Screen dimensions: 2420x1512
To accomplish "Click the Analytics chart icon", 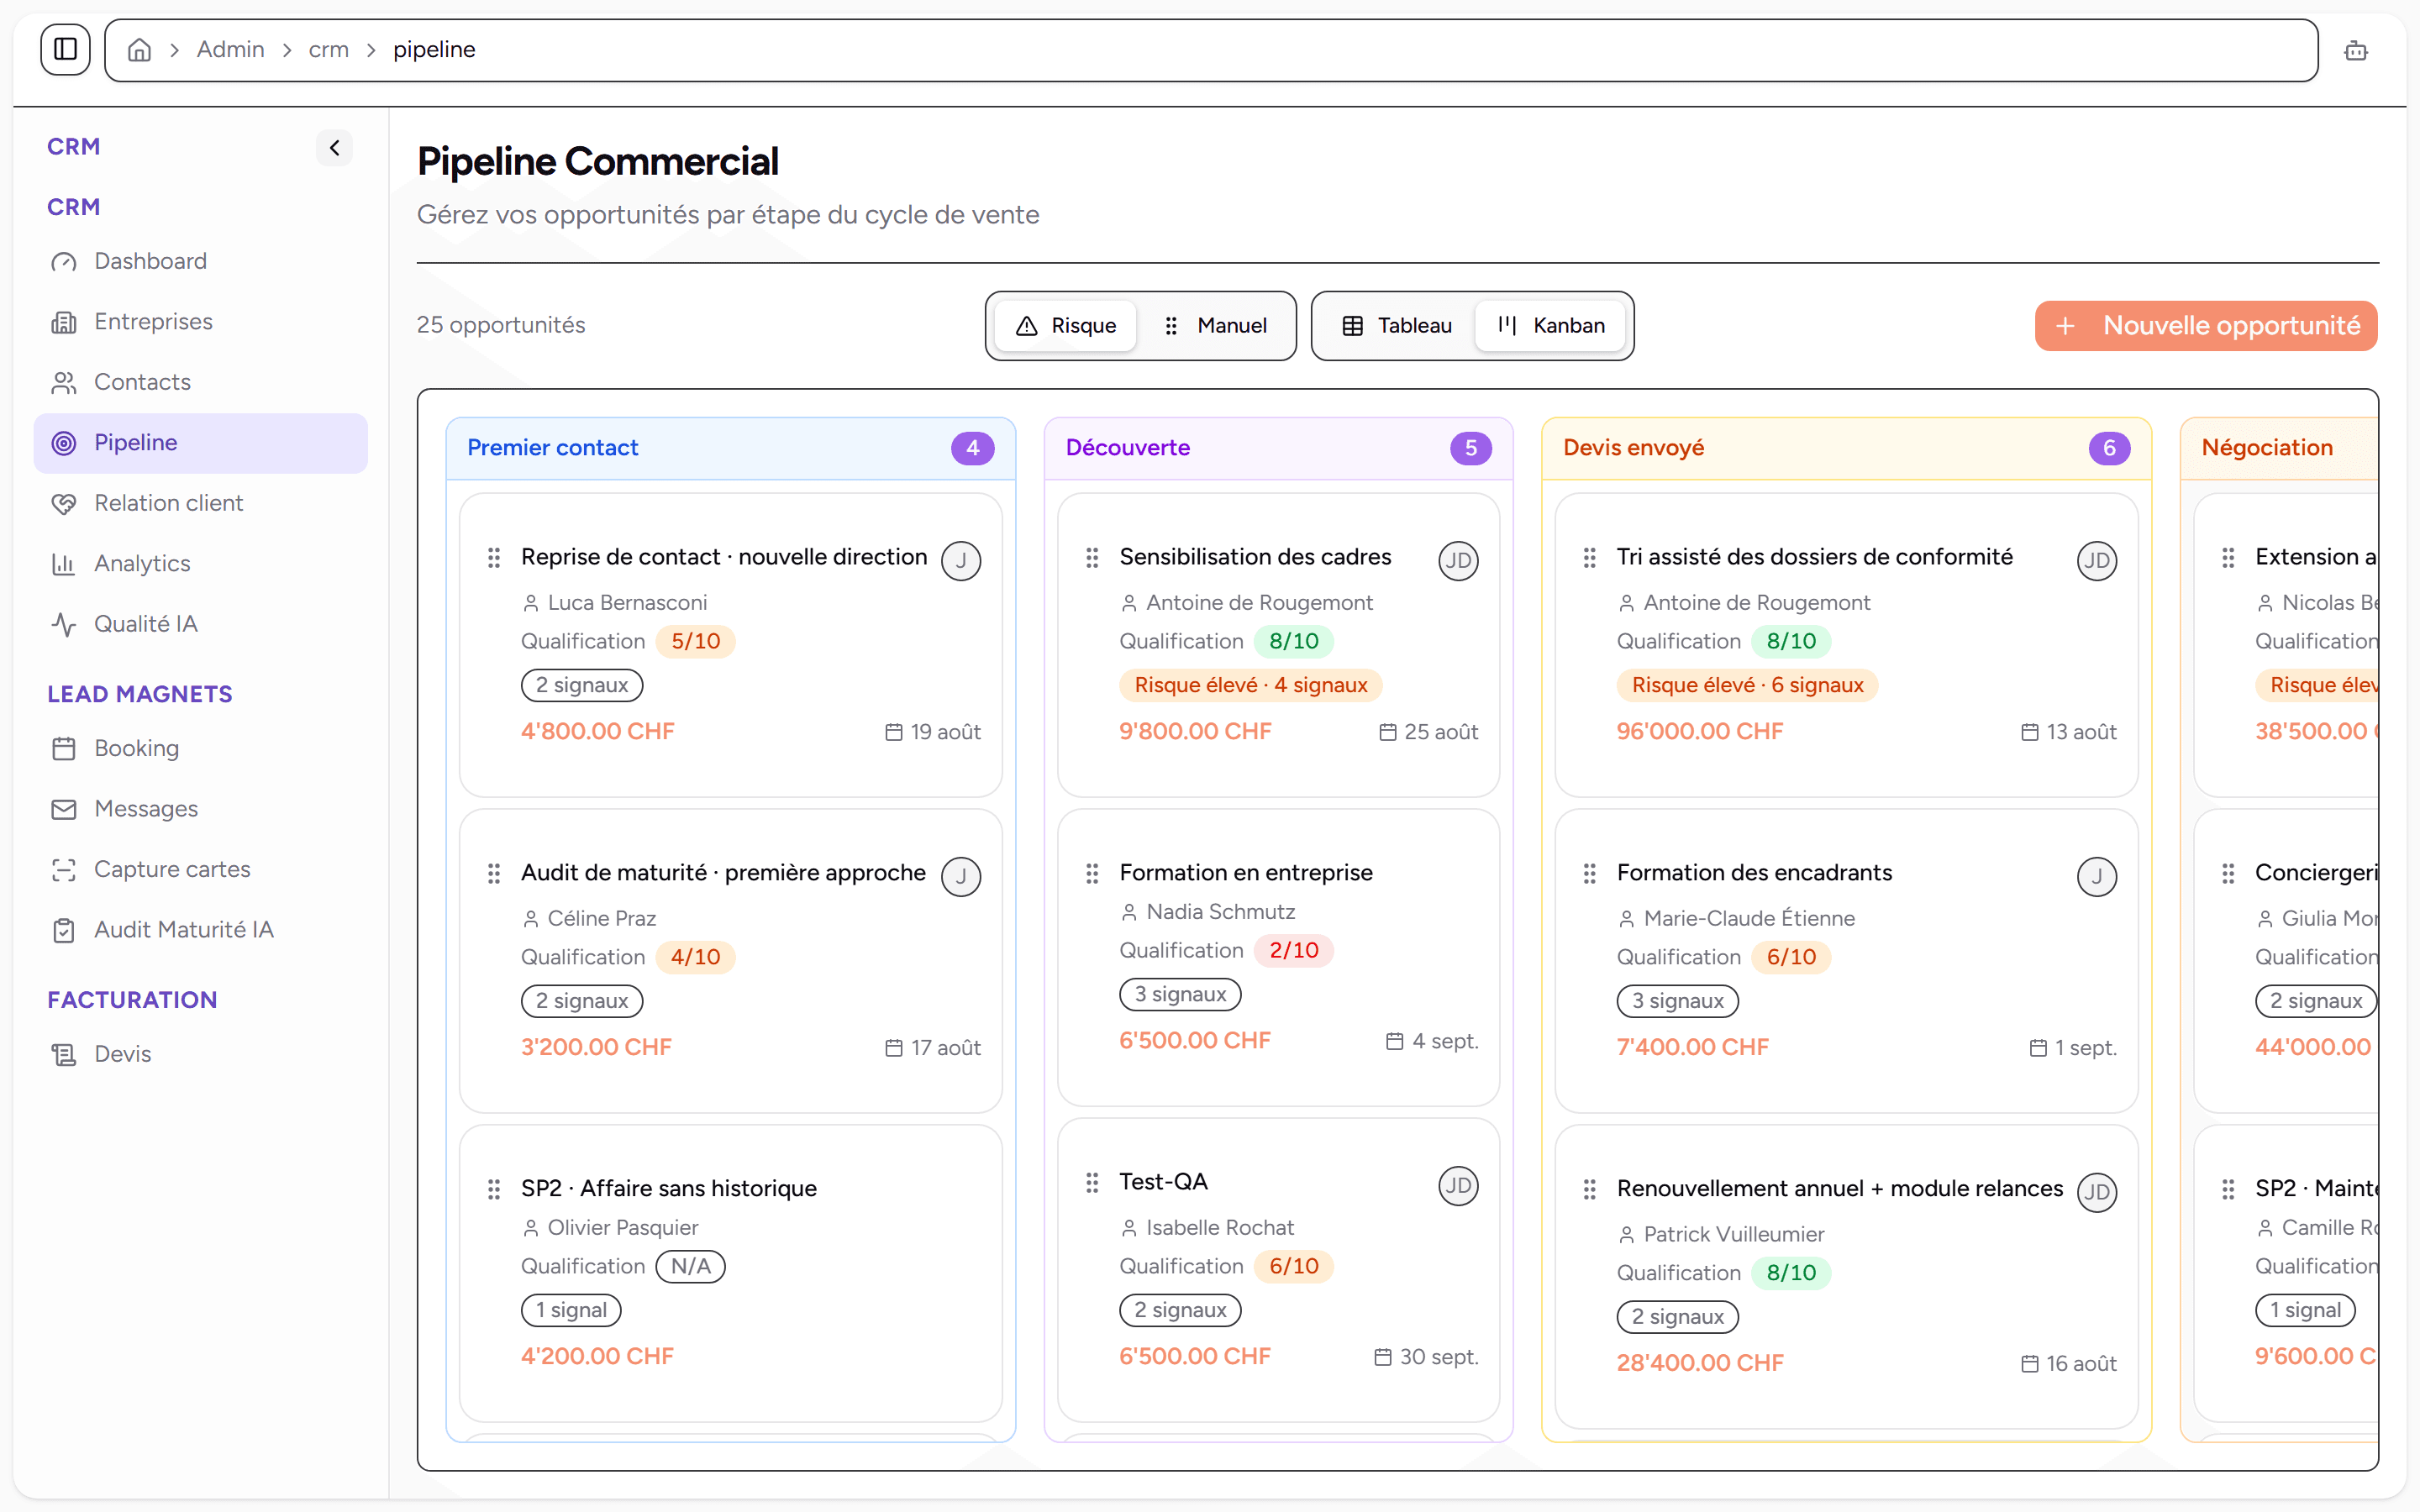I will point(64,564).
